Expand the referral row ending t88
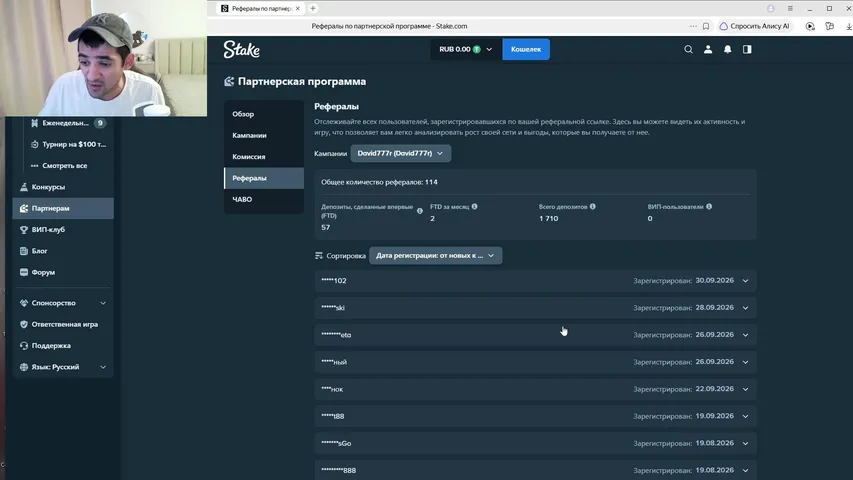Image resolution: width=853 pixels, height=480 pixels. [x=535, y=416]
